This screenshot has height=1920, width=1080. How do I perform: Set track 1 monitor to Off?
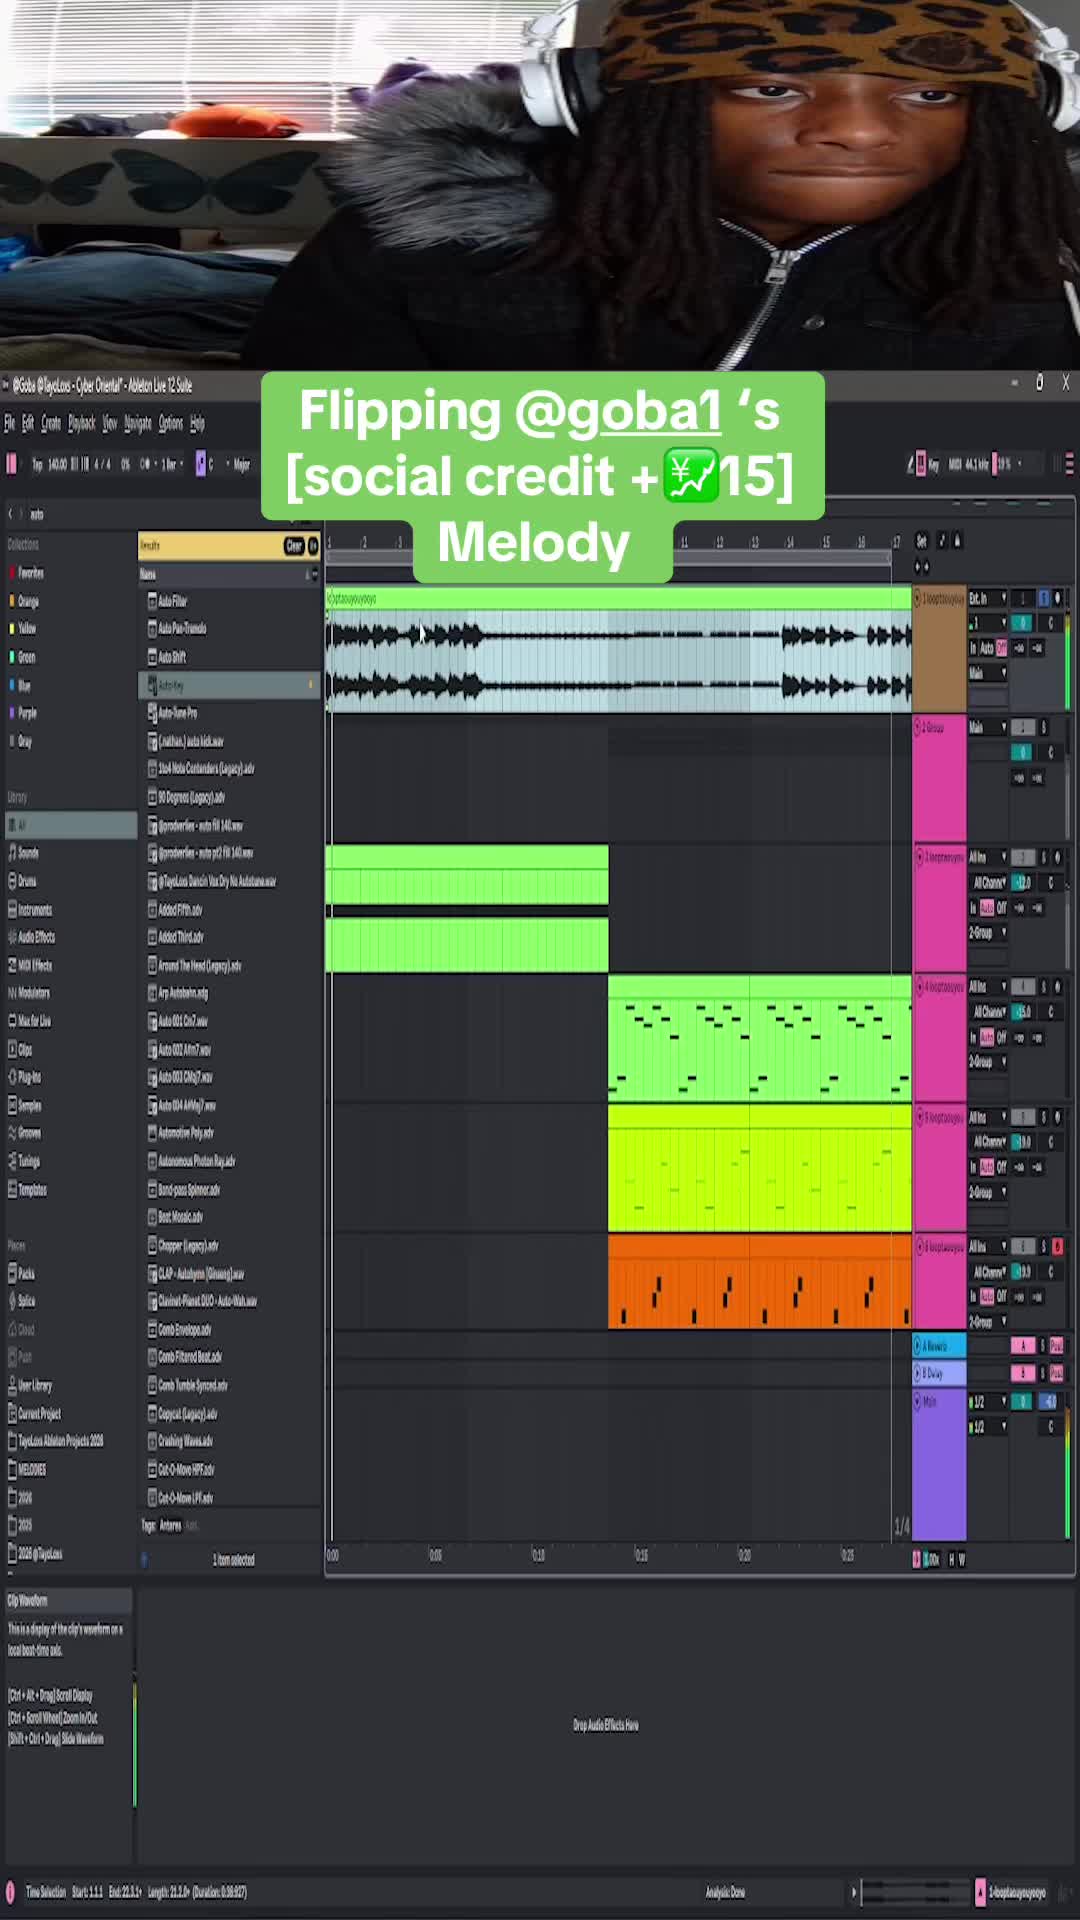tap(1001, 648)
